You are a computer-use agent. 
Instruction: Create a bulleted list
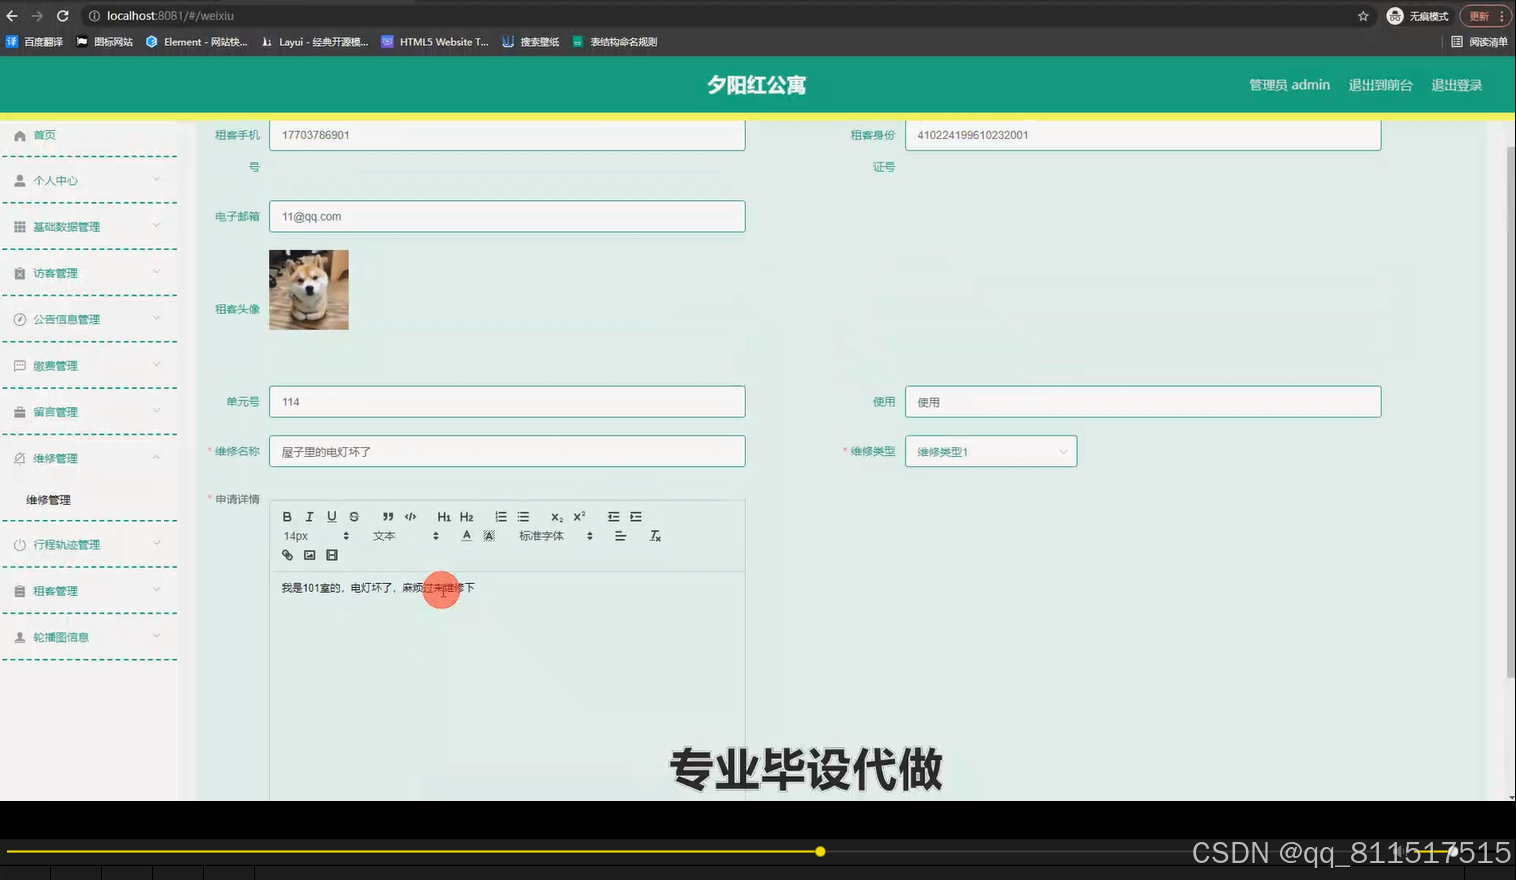pyautogui.click(x=523, y=517)
